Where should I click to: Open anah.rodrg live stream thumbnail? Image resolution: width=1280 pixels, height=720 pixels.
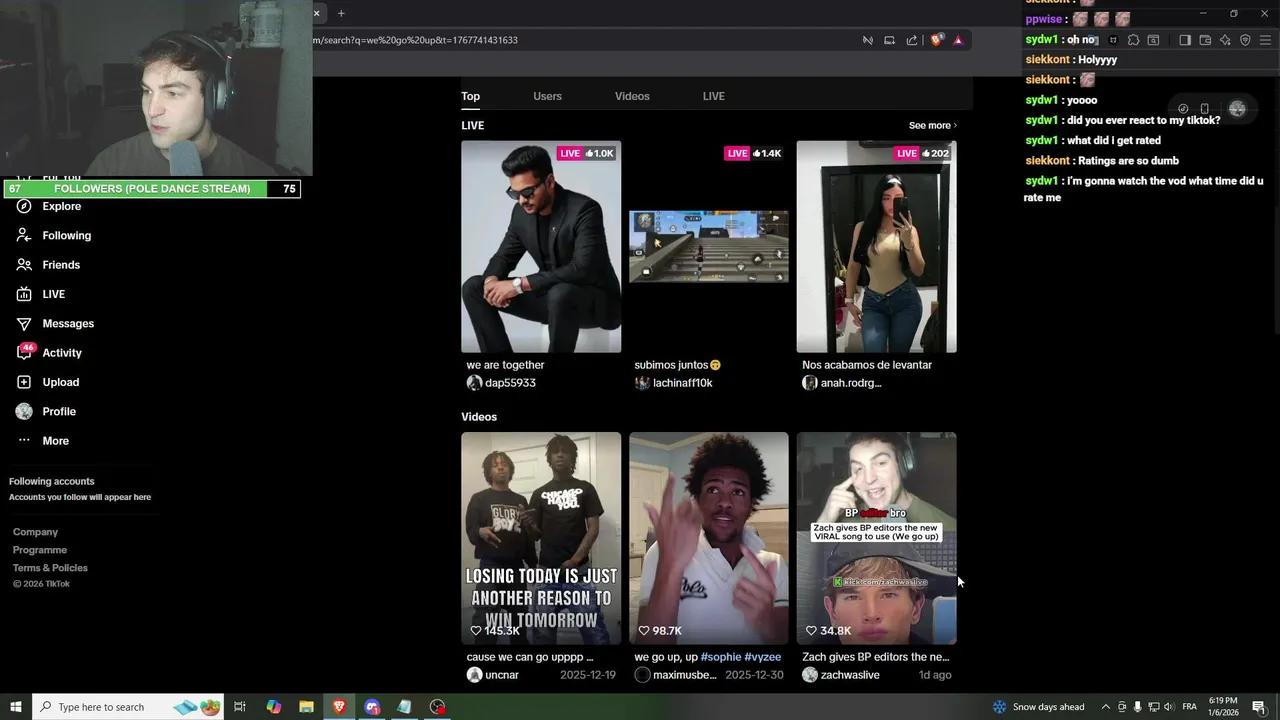coord(876,247)
